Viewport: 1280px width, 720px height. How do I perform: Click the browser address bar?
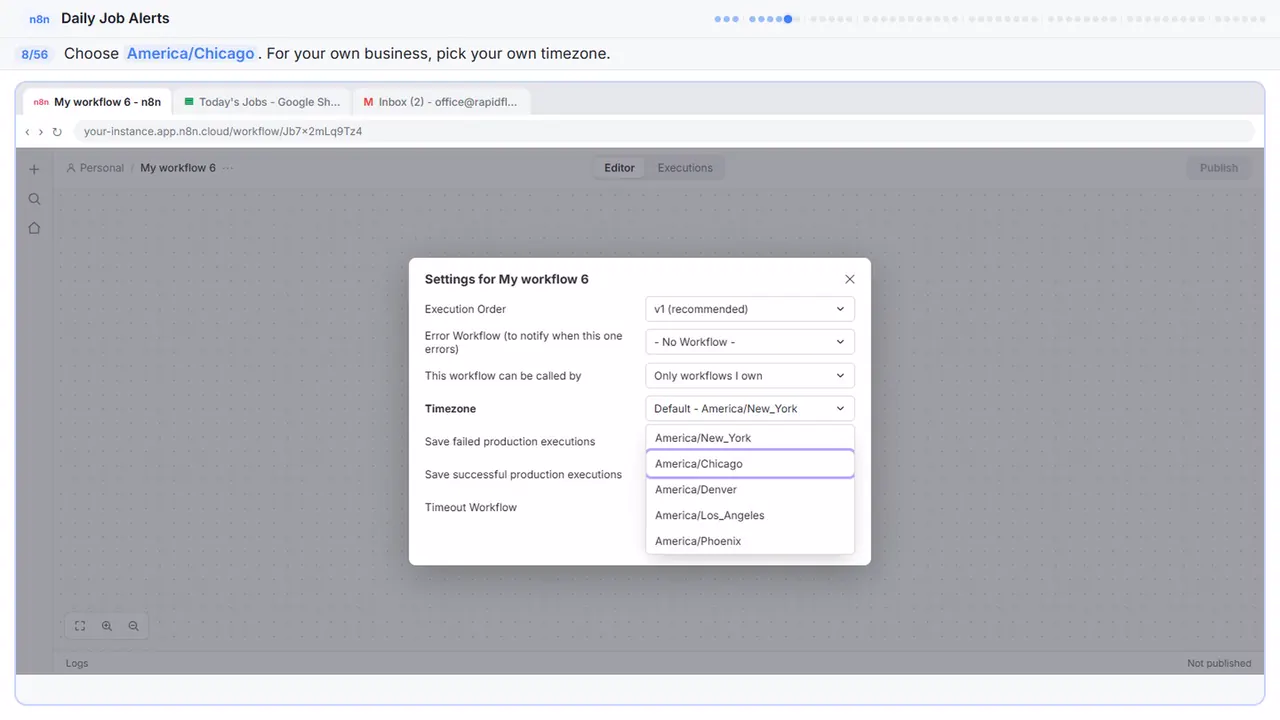tap(663, 131)
